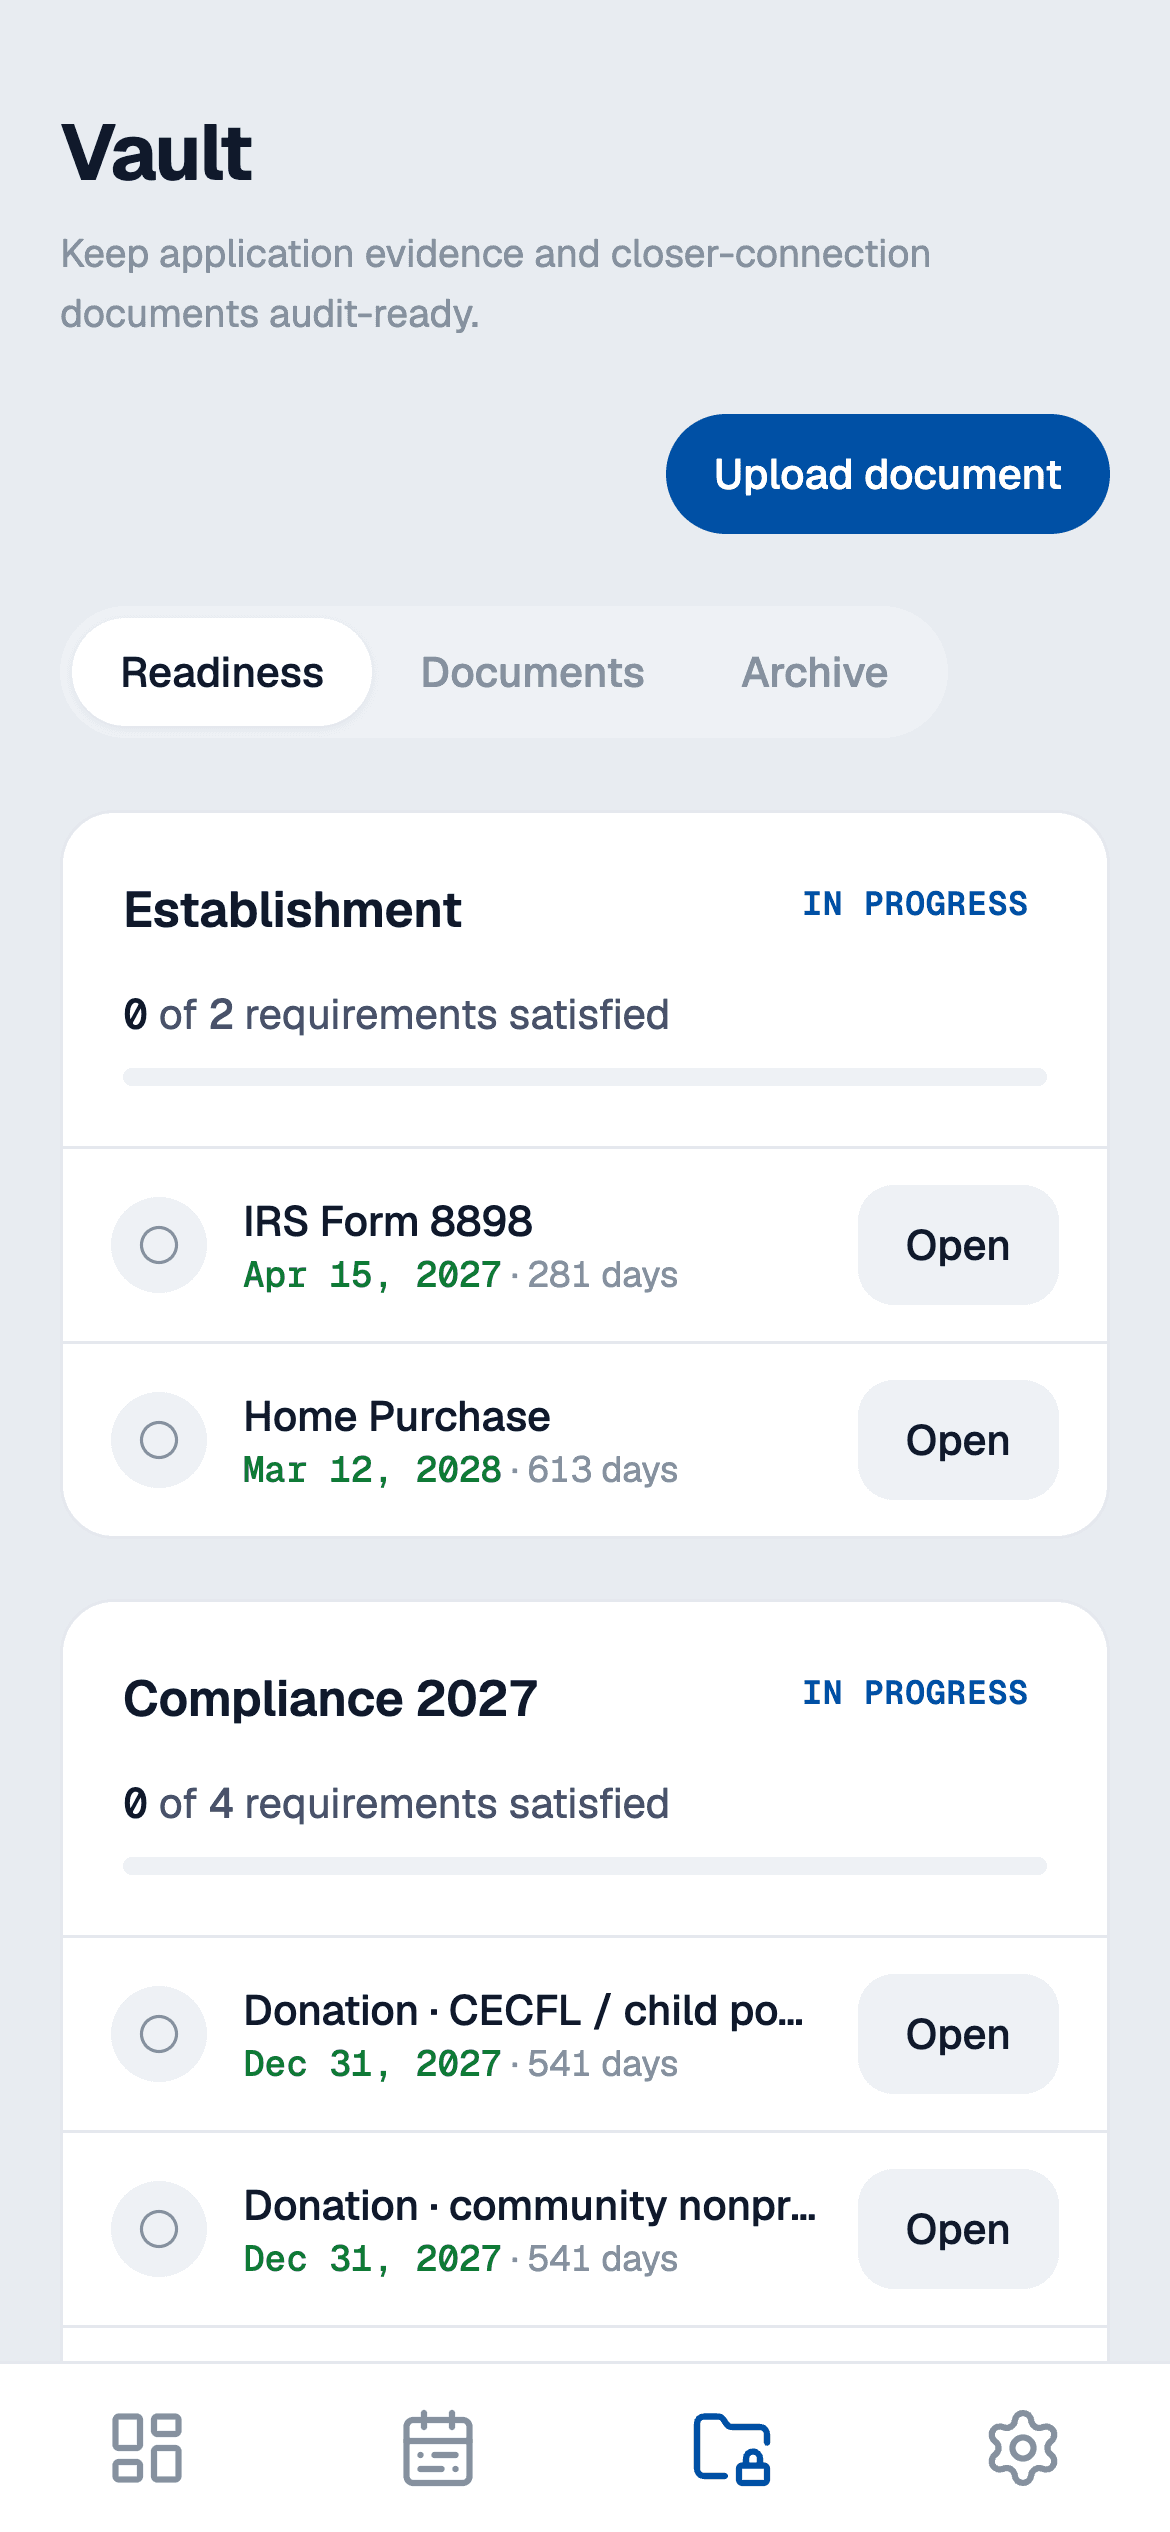Viewport: 1170px width, 2532px height.
Task: Mark the Donation CECFL requirement circle
Action: (159, 2034)
